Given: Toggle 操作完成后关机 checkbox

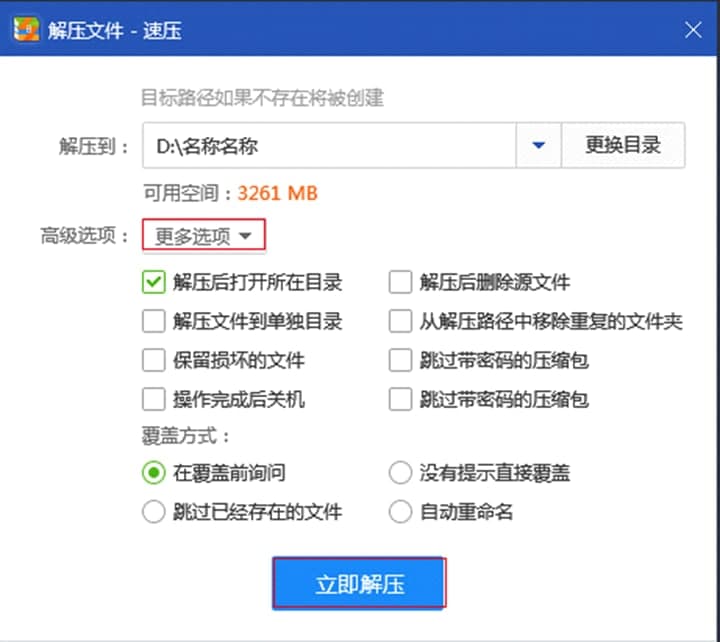Looking at the screenshot, I should tap(153, 400).
